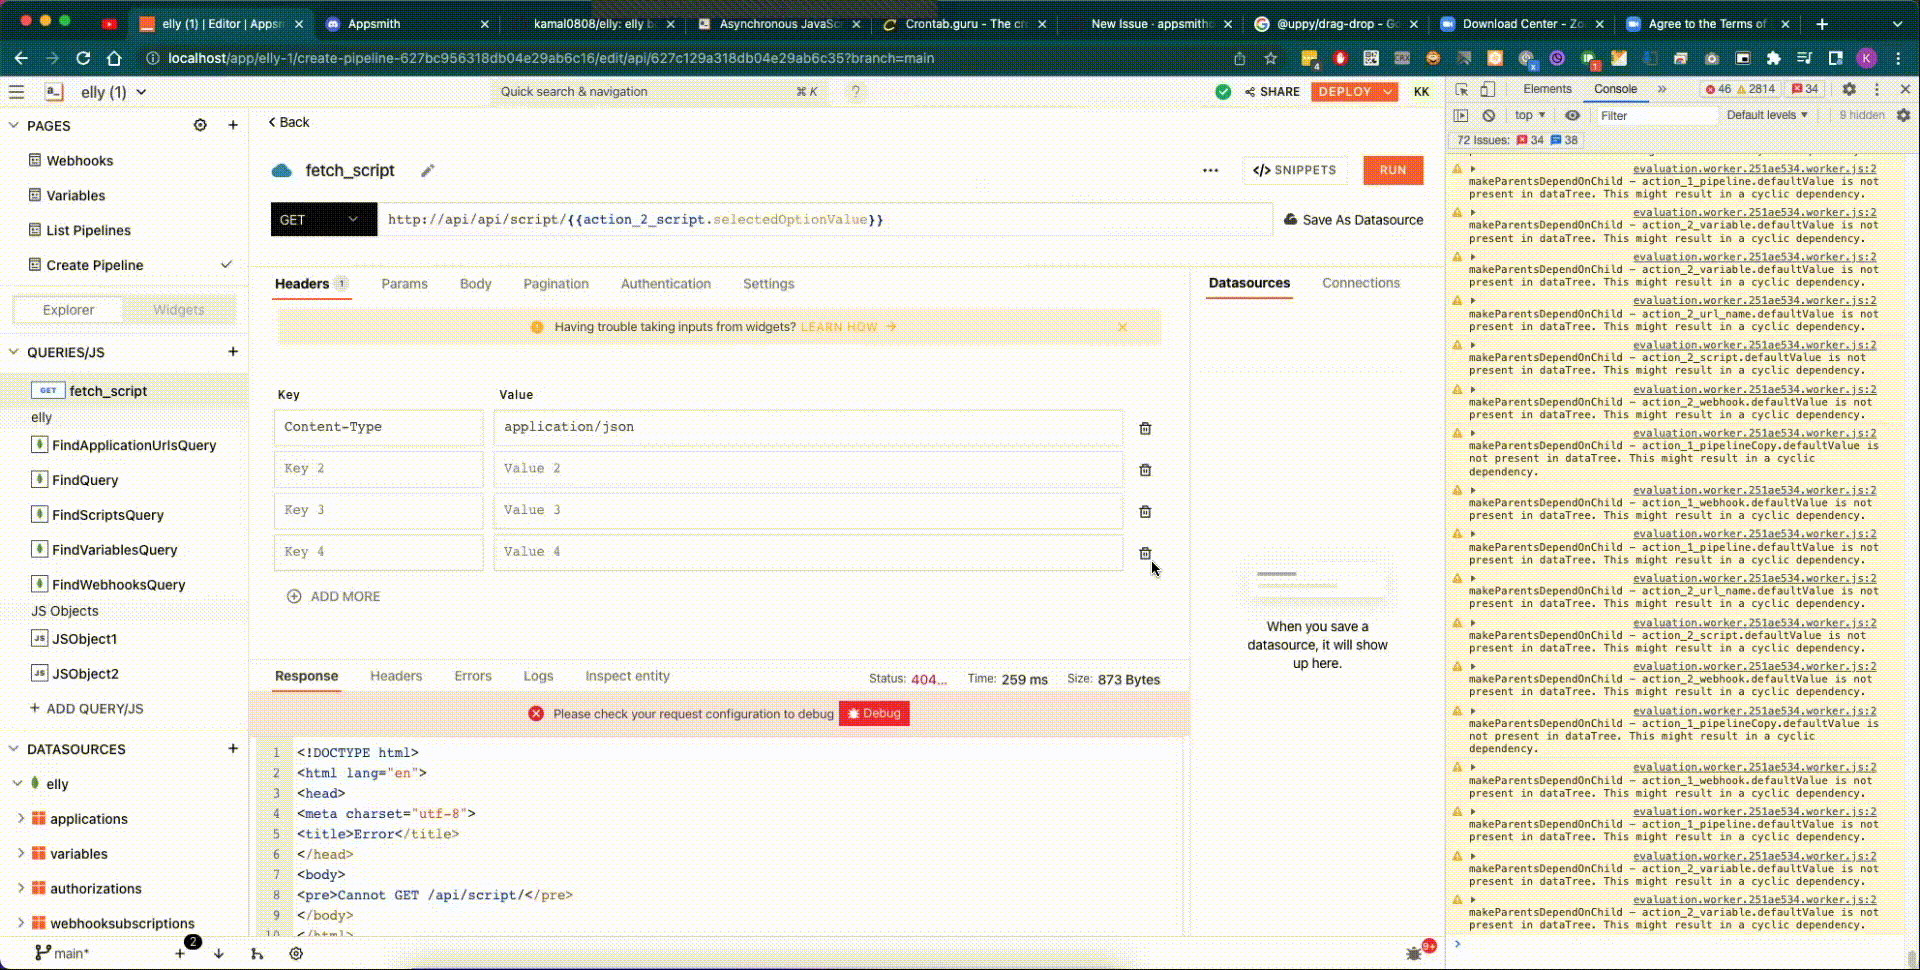This screenshot has width=1920, height=970.
Task: Click the pencil icon to rename fetch_script
Action: coord(427,171)
